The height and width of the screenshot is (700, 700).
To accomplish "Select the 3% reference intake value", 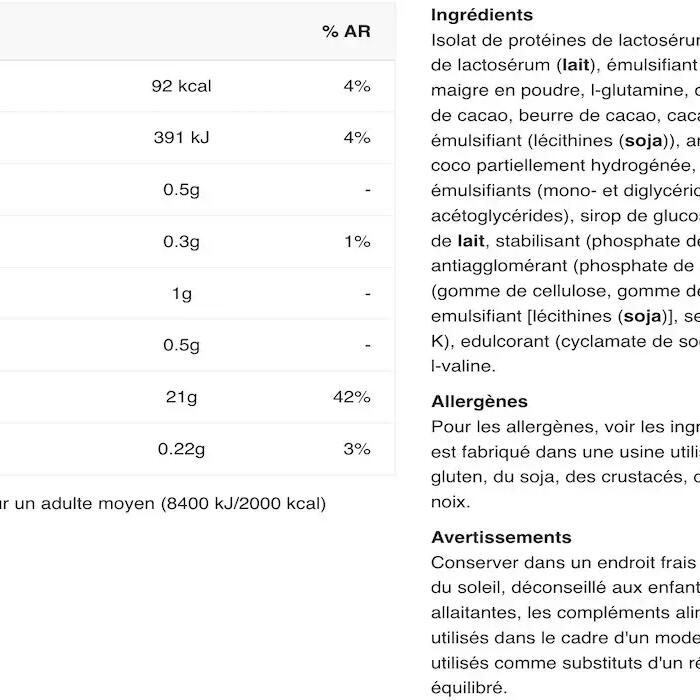I will click(356, 449).
